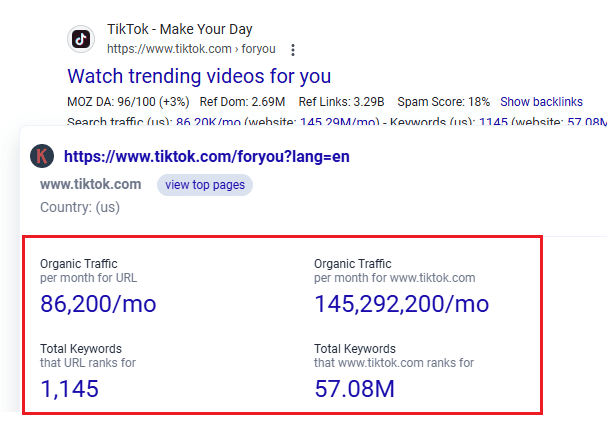Open 'Watch trending videos for you' result
This screenshot has width=607, height=423.
click(x=199, y=76)
